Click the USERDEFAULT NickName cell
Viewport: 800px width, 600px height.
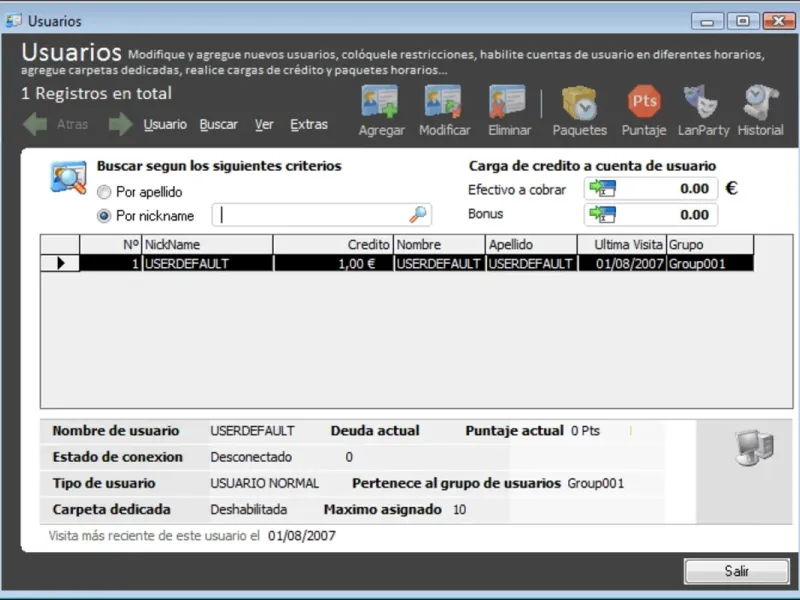(x=208, y=263)
